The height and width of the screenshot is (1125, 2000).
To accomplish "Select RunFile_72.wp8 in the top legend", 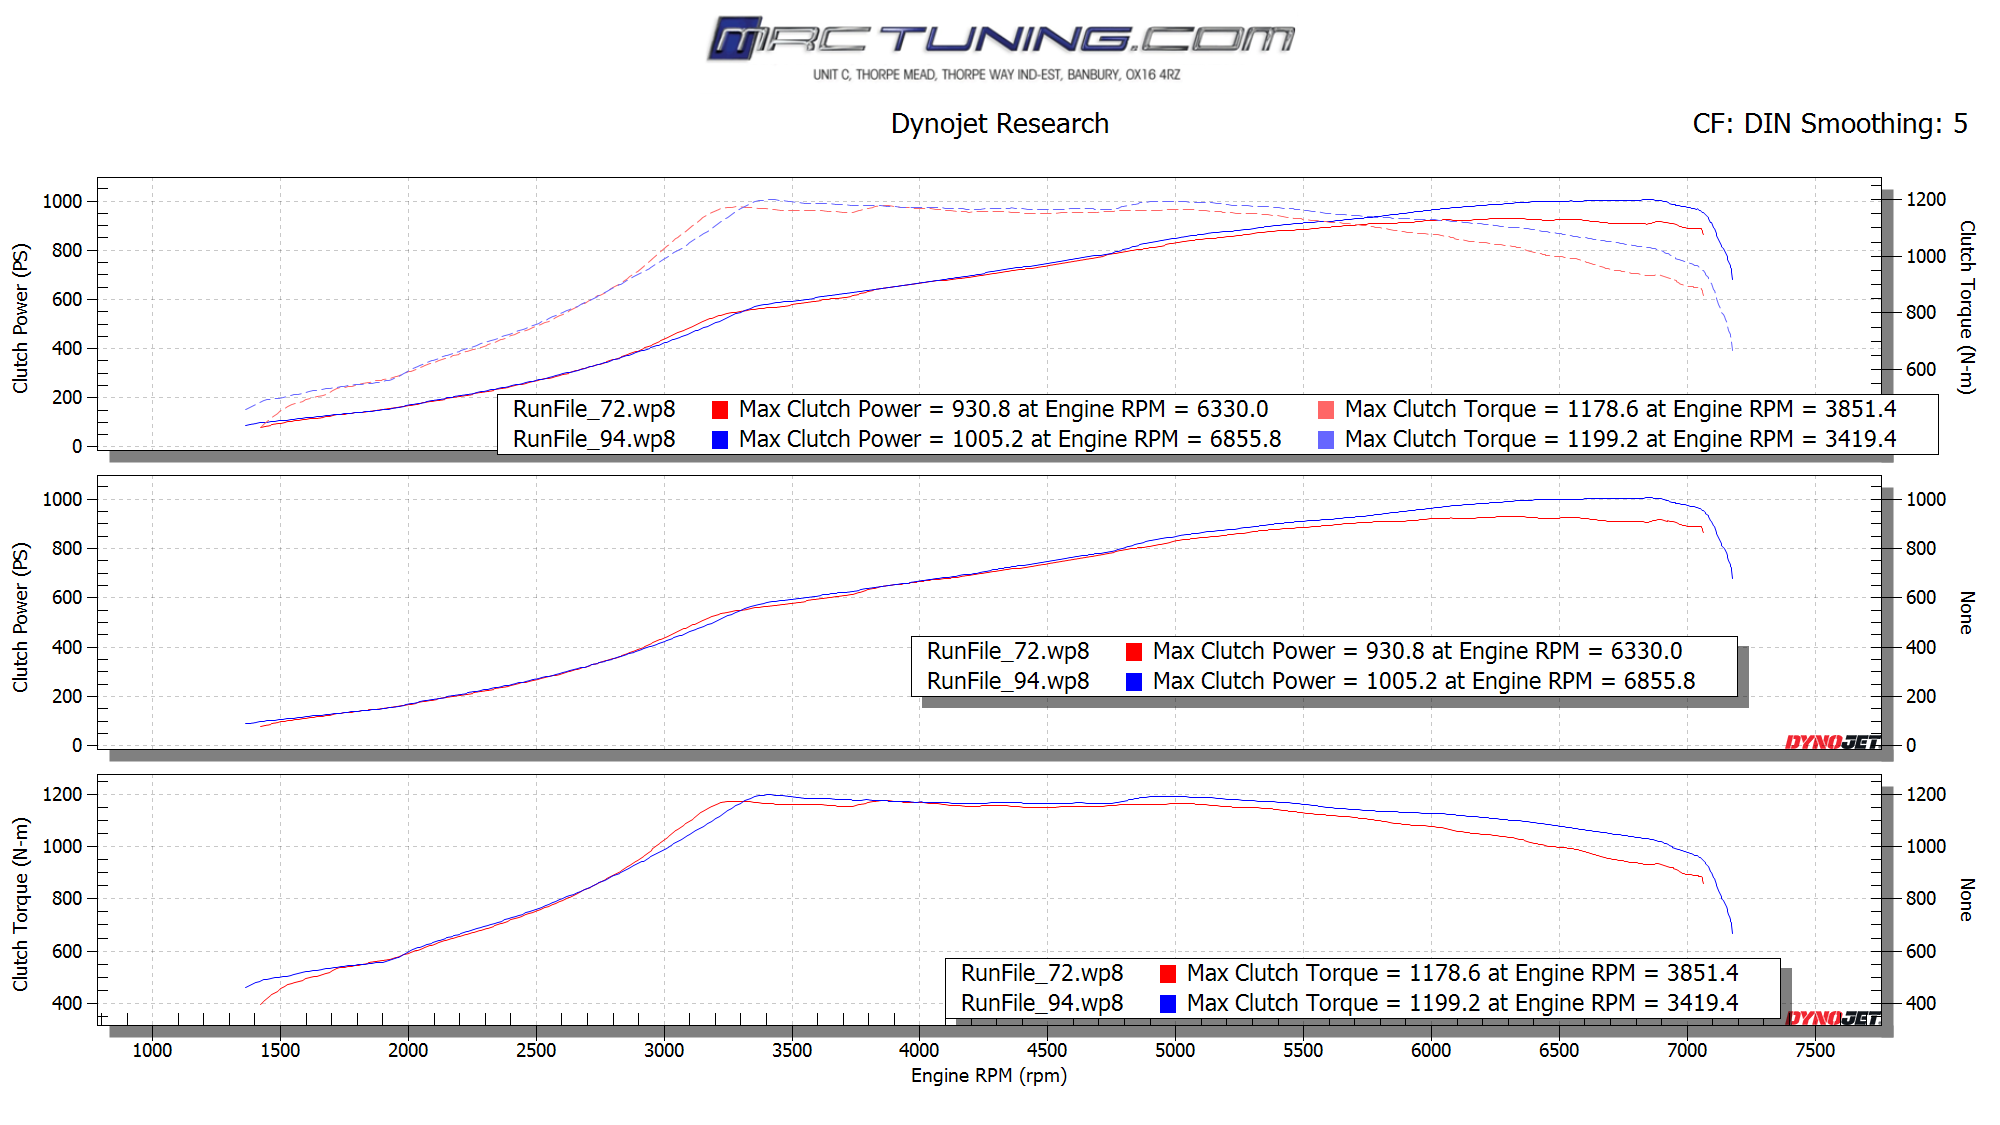I will 594,410.
